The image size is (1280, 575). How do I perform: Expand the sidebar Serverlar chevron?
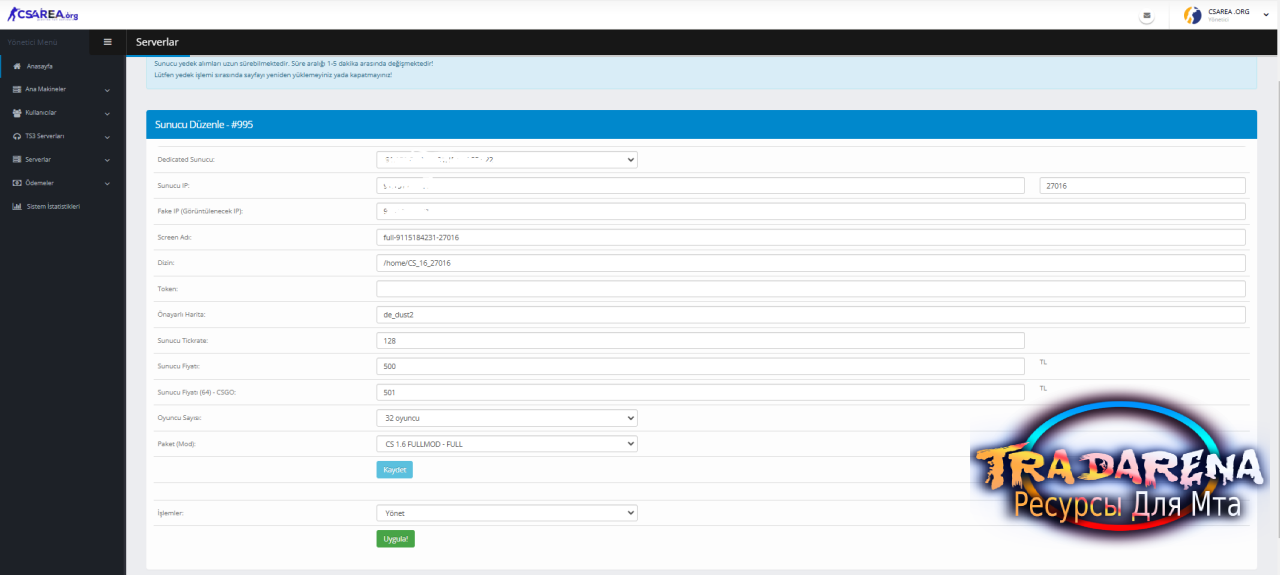click(x=107, y=160)
